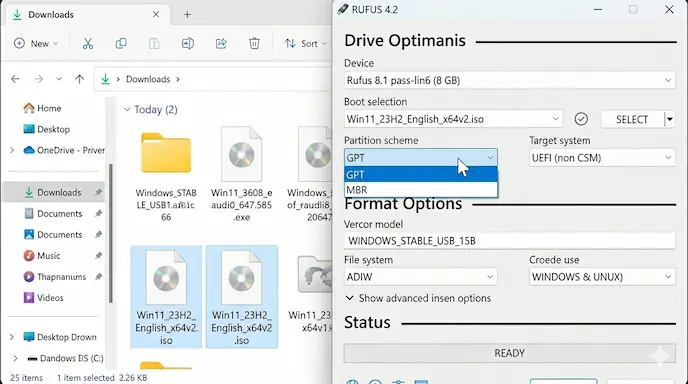
Task: Select the Downloads tab in Explorer
Action: [88, 14]
